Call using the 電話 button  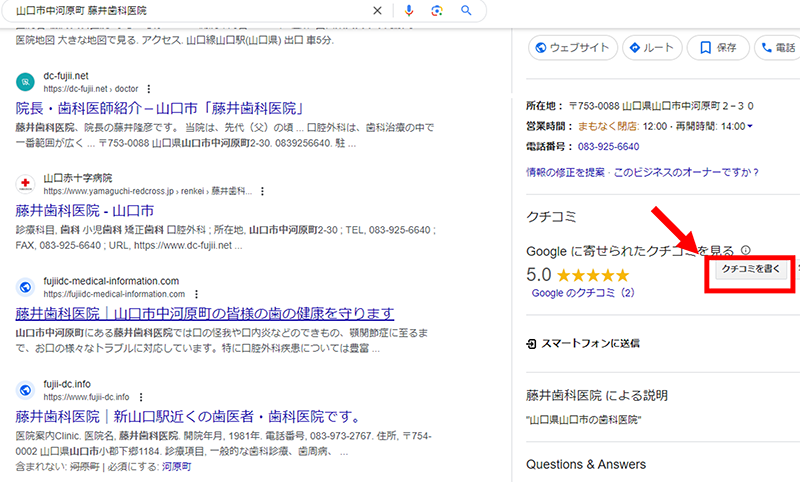(x=778, y=48)
